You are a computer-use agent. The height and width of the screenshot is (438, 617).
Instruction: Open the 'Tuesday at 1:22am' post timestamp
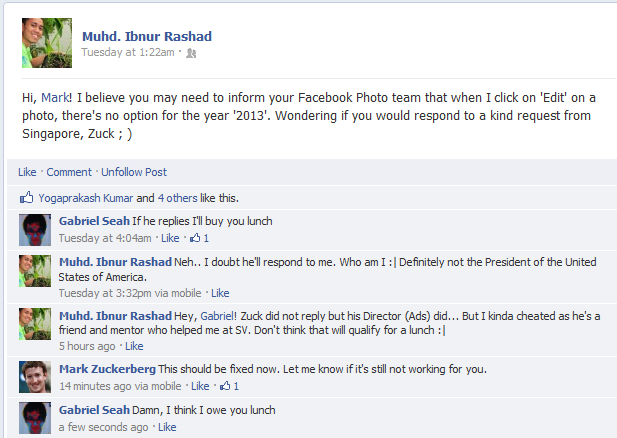pyautogui.click(x=127, y=53)
